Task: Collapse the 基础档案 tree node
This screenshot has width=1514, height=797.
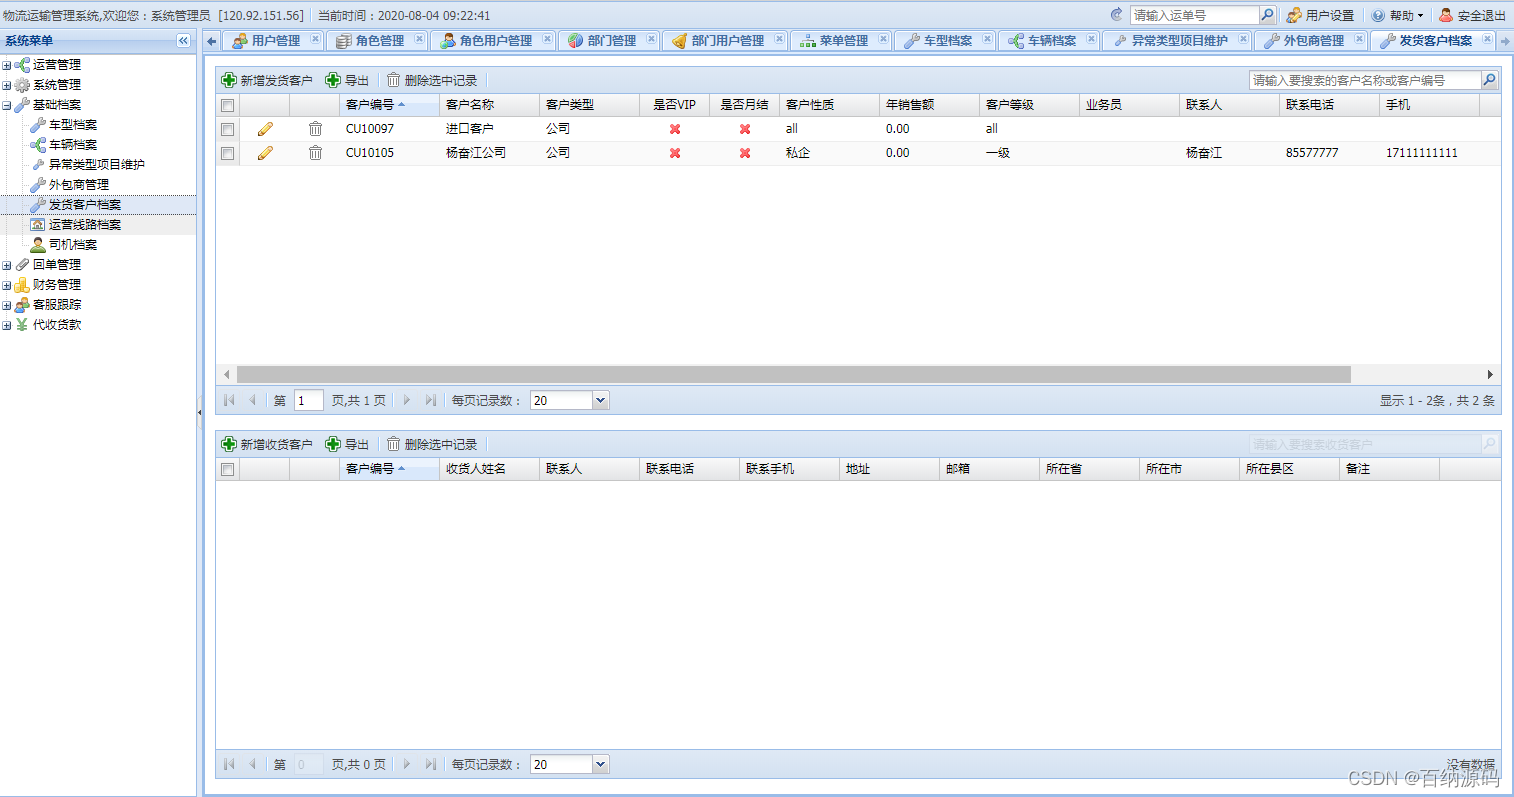Action: click(x=7, y=105)
